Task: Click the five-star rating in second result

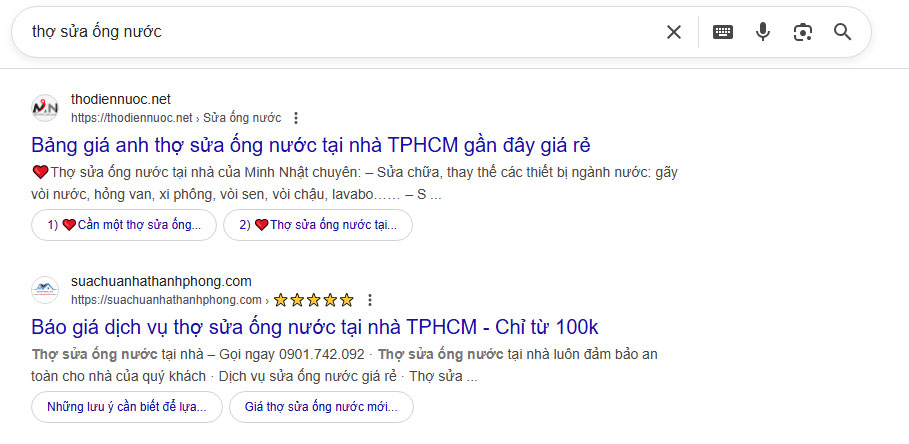Action: click(314, 300)
